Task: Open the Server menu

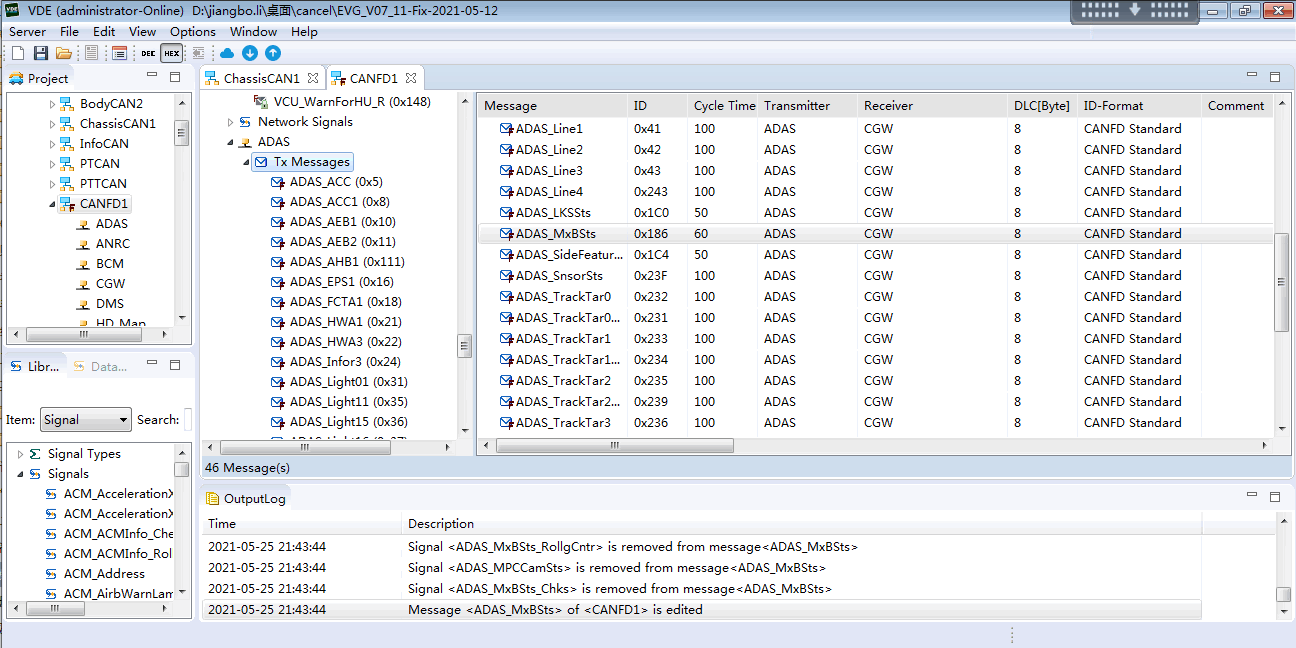Action: pyautogui.click(x=27, y=31)
